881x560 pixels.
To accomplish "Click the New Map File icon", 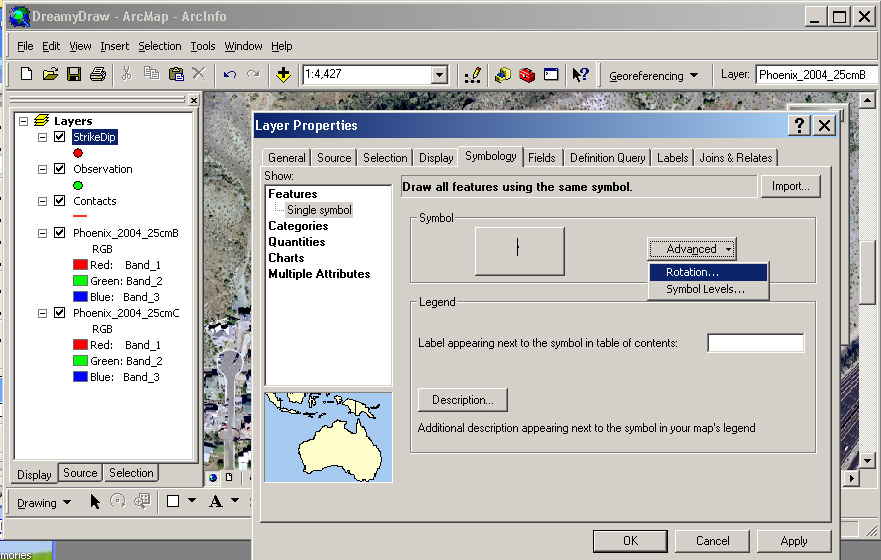I will [x=26, y=74].
